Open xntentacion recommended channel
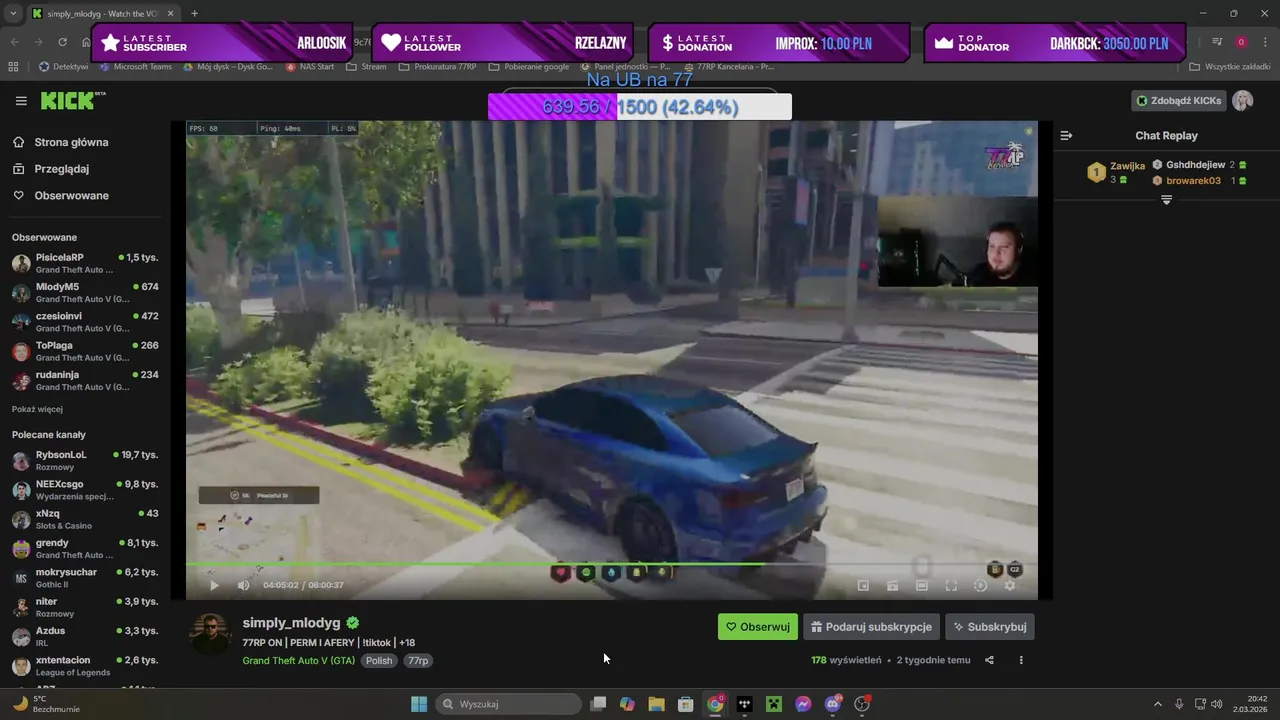Viewport: 1280px width, 720px height. pyautogui.click(x=84, y=666)
